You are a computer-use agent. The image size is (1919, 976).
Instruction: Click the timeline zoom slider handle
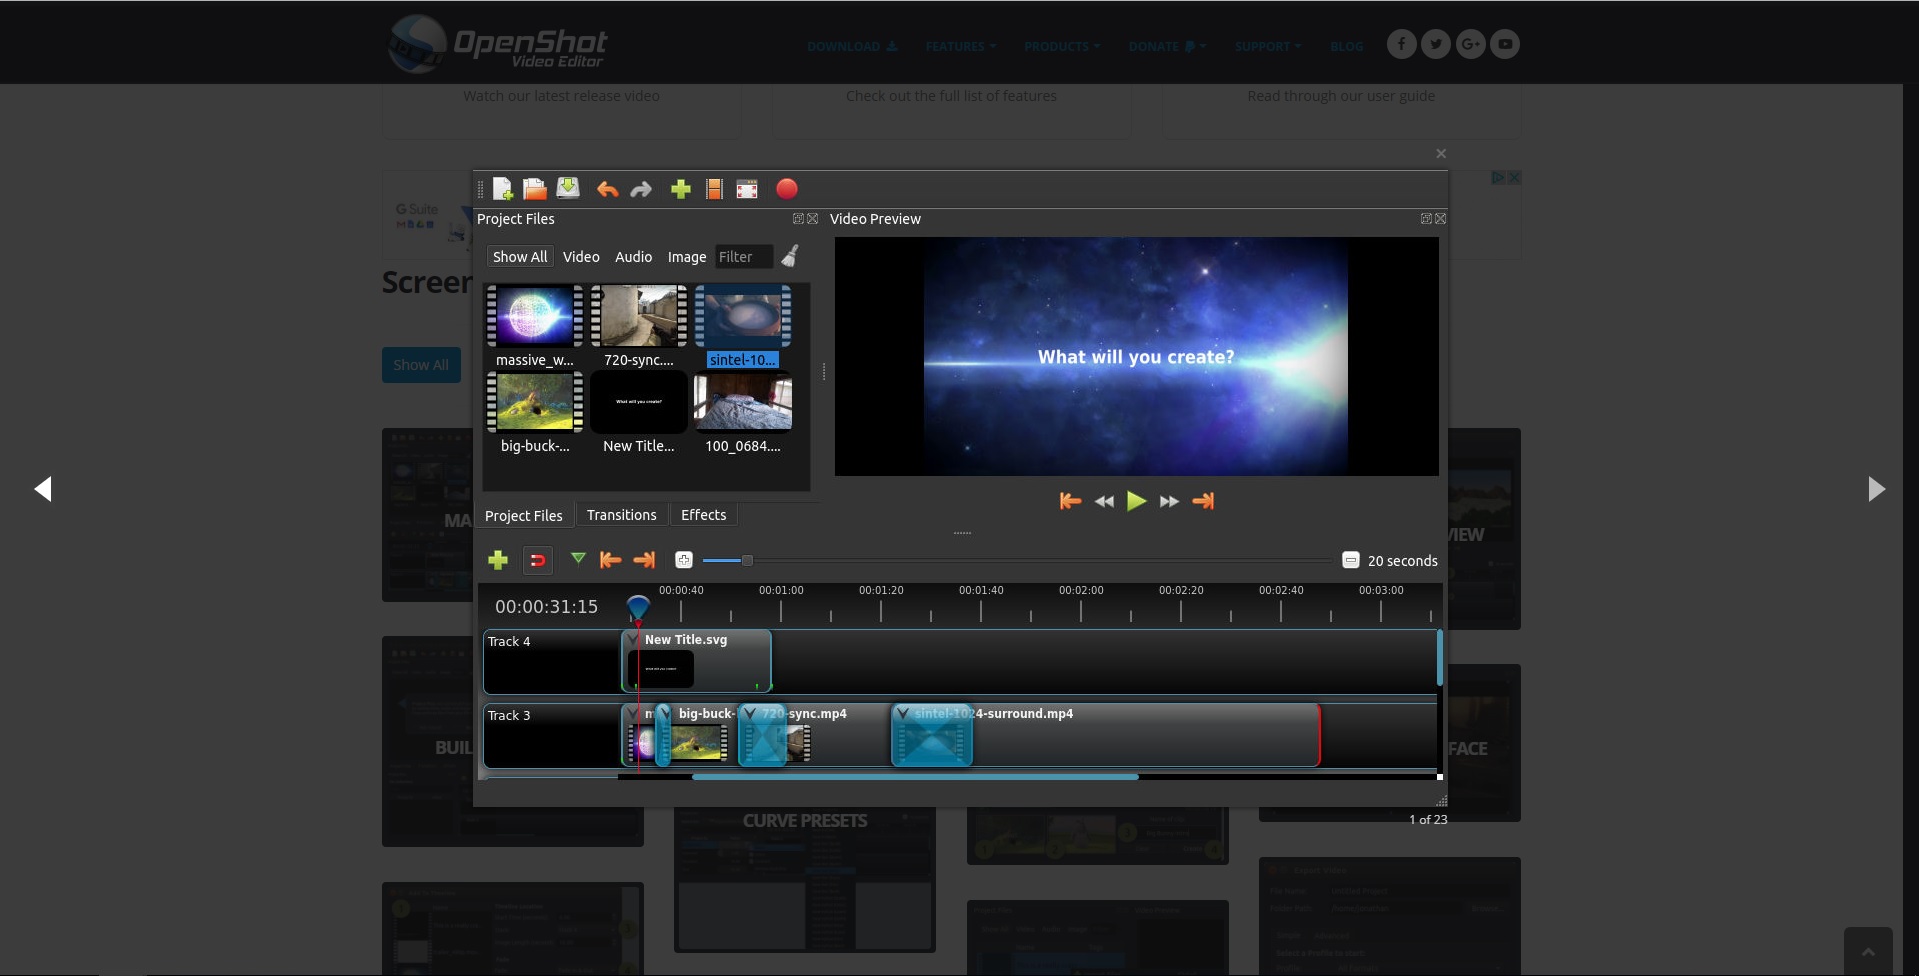[747, 561]
